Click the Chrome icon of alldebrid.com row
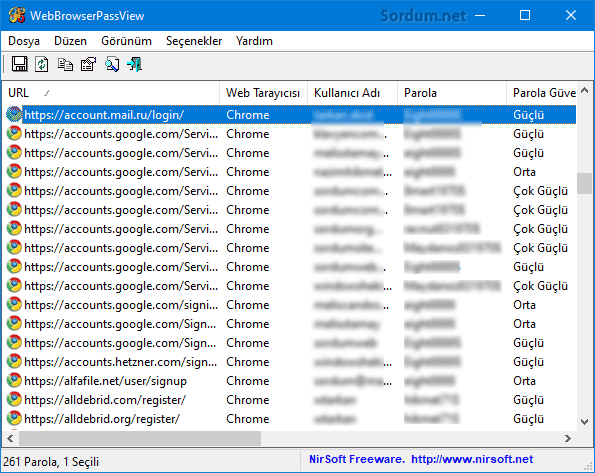Viewport: 595px width, 473px height. [14, 399]
